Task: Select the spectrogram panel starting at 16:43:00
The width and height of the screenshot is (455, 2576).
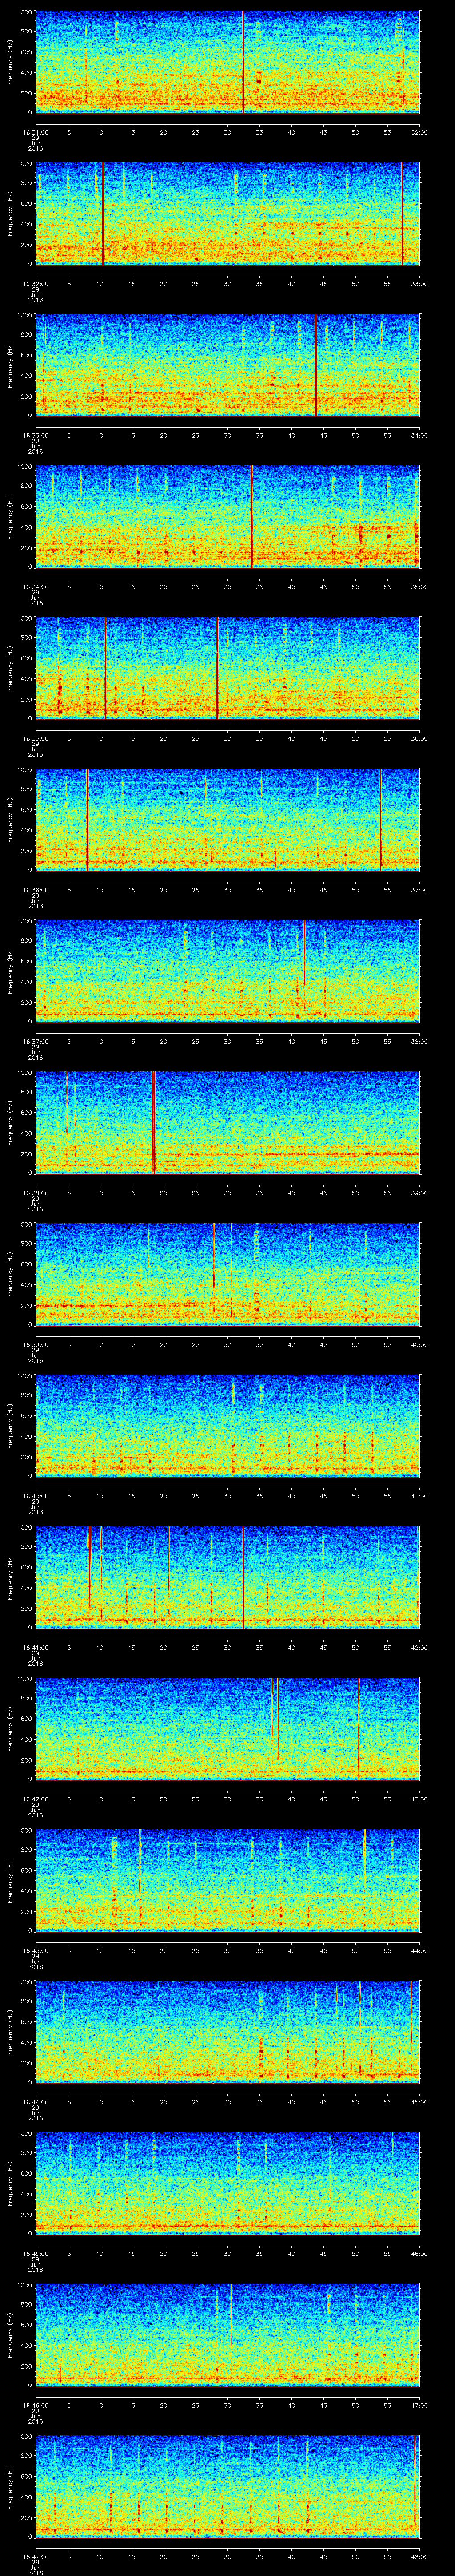Action: (228, 1879)
